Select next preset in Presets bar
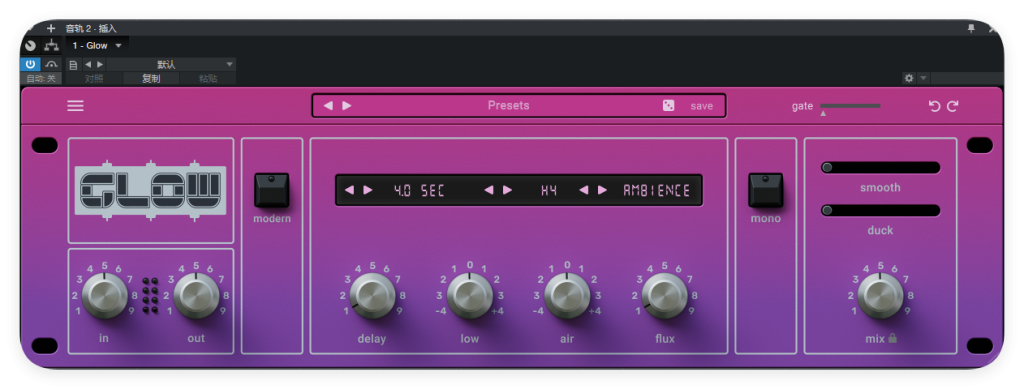 tap(347, 106)
